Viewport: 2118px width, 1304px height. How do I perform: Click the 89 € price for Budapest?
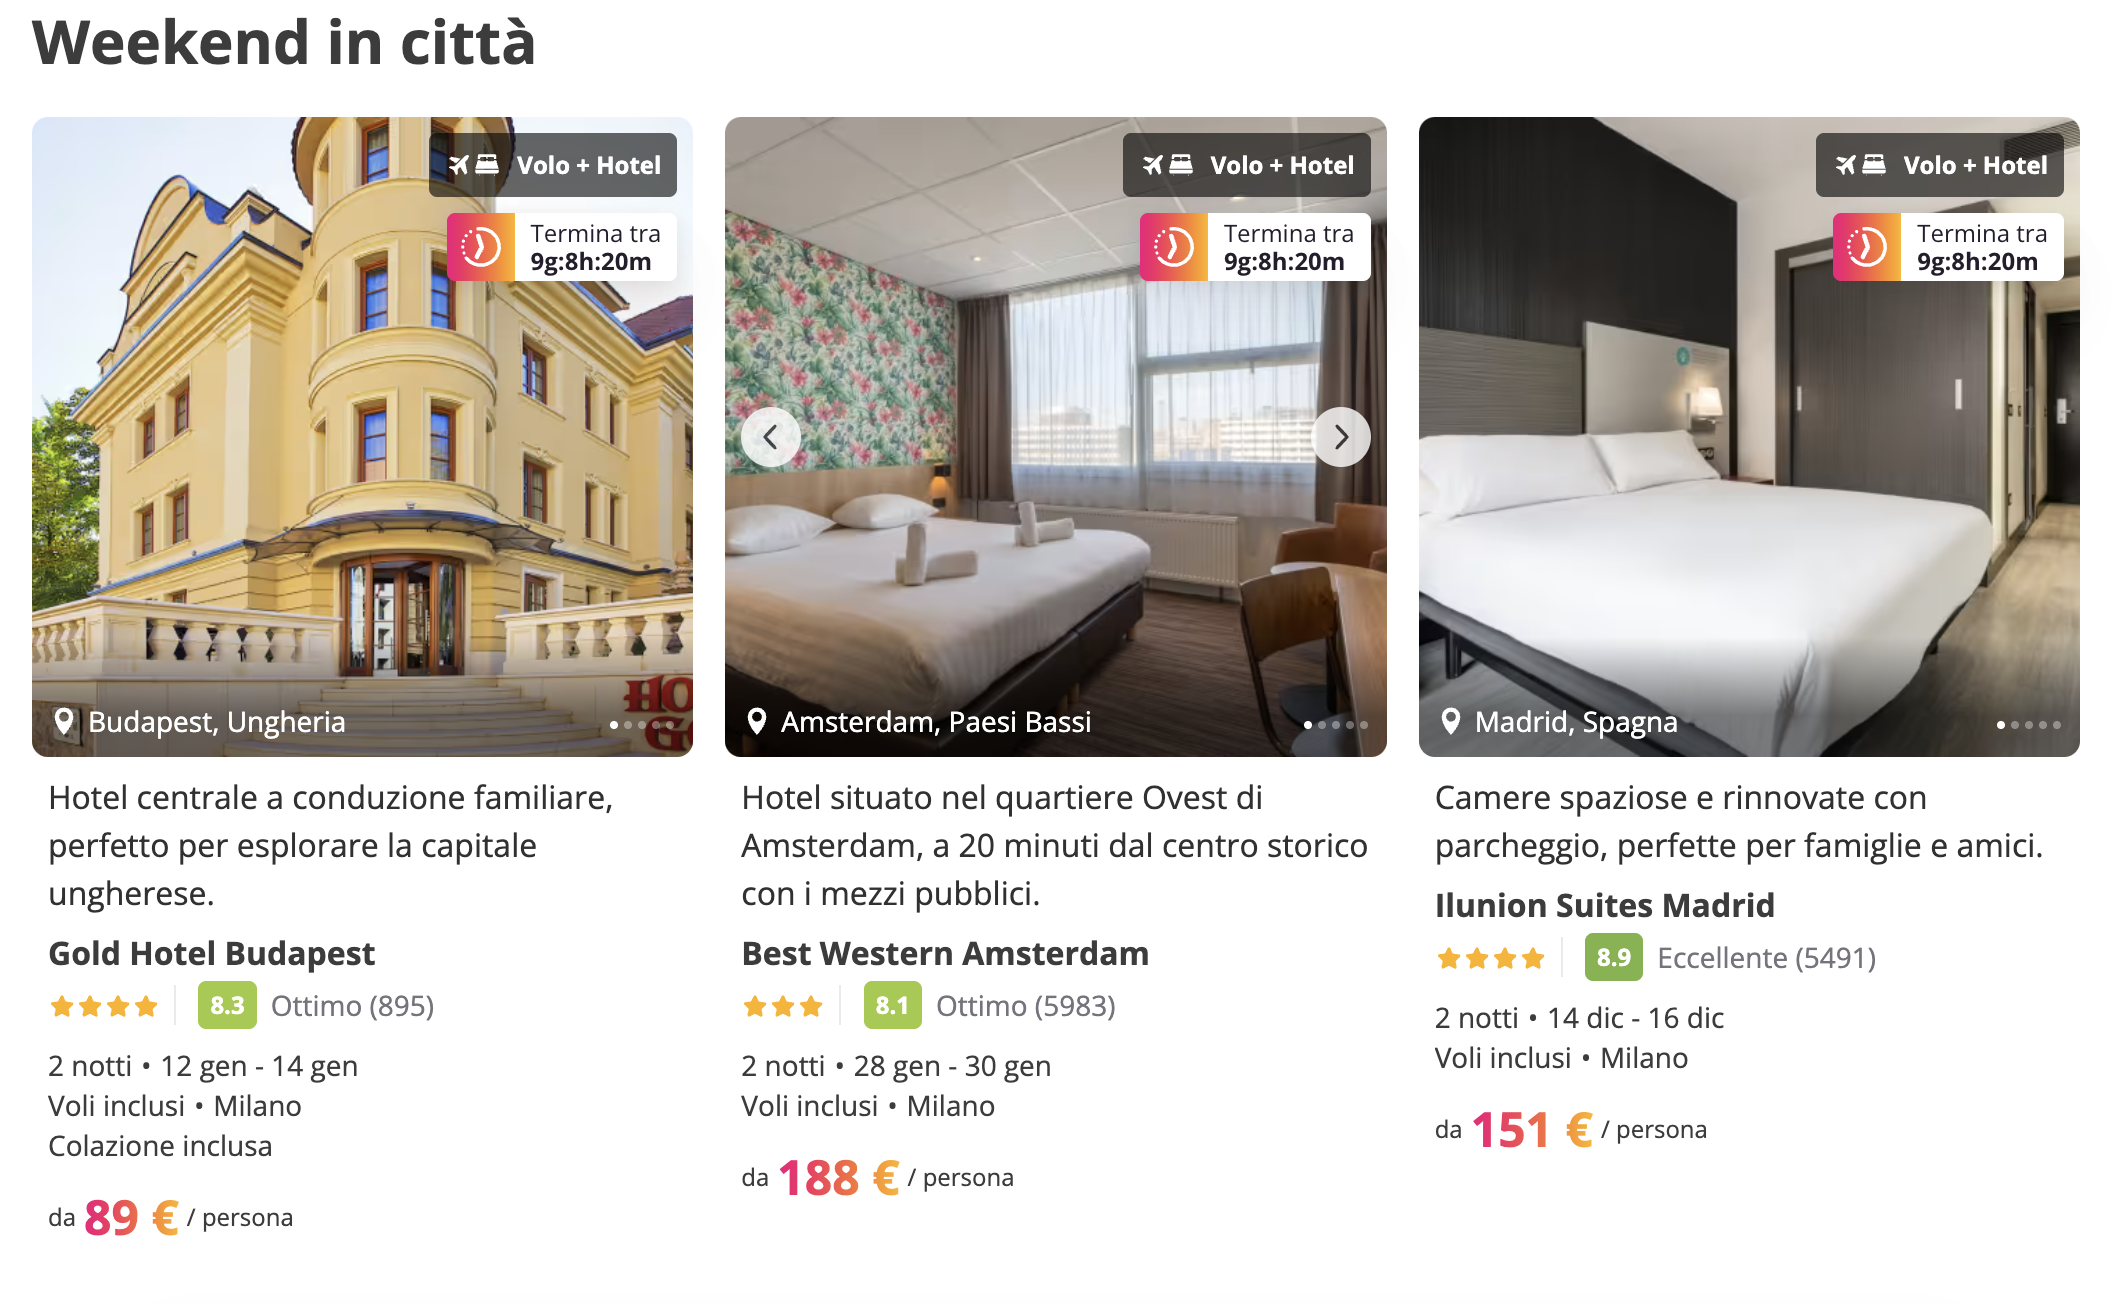131,1217
